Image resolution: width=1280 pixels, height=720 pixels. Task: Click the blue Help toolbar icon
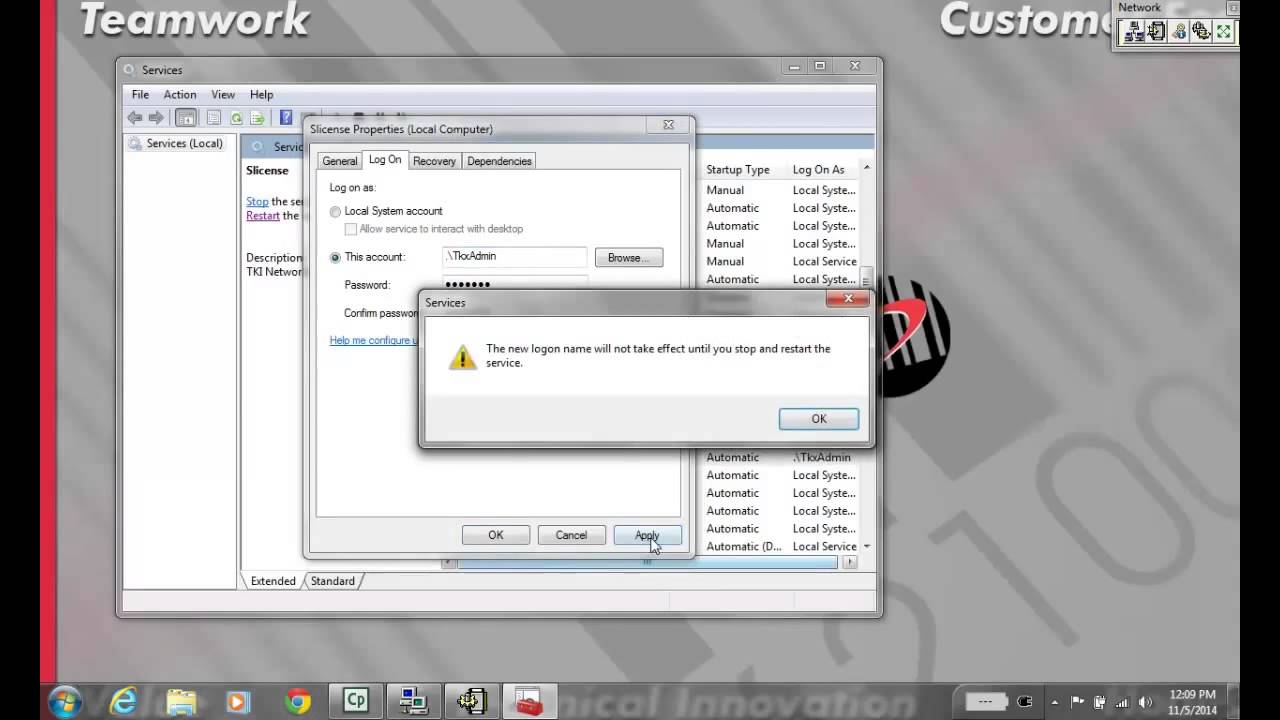pos(286,118)
